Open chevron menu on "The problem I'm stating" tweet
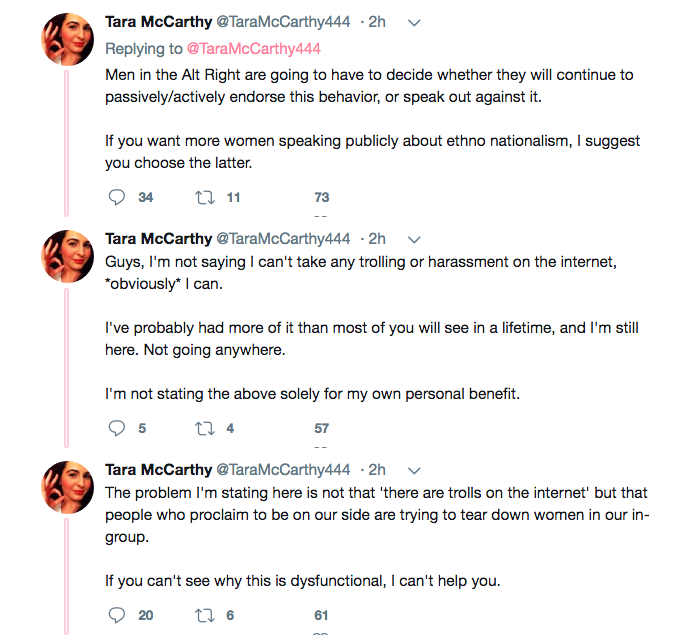The height and width of the screenshot is (637, 697). 415,471
